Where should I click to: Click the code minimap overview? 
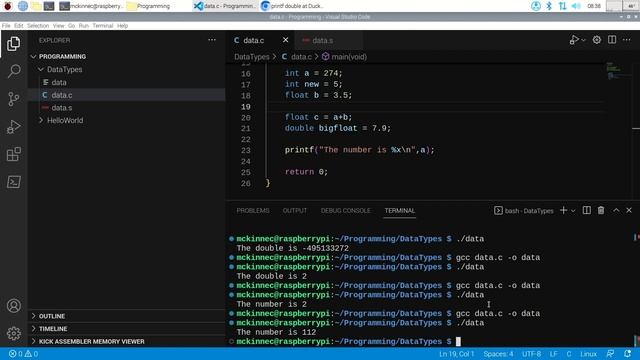(618, 72)
